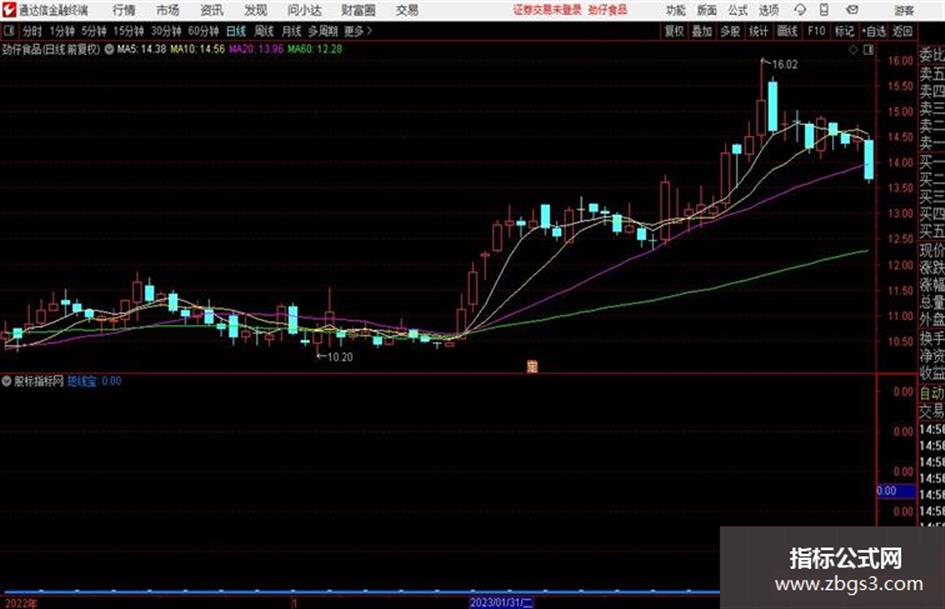Screen dimensions: 945x609
Task: Switch to the 月线 monthly tab
Action: (x=292, y=31)
